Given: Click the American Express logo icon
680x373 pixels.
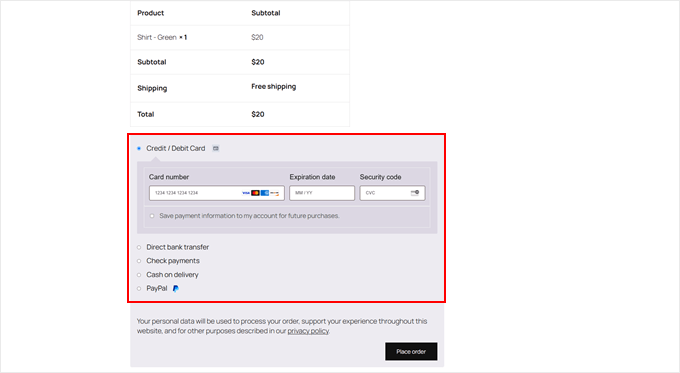Looking at the screenshot, I should coord(265,193).
